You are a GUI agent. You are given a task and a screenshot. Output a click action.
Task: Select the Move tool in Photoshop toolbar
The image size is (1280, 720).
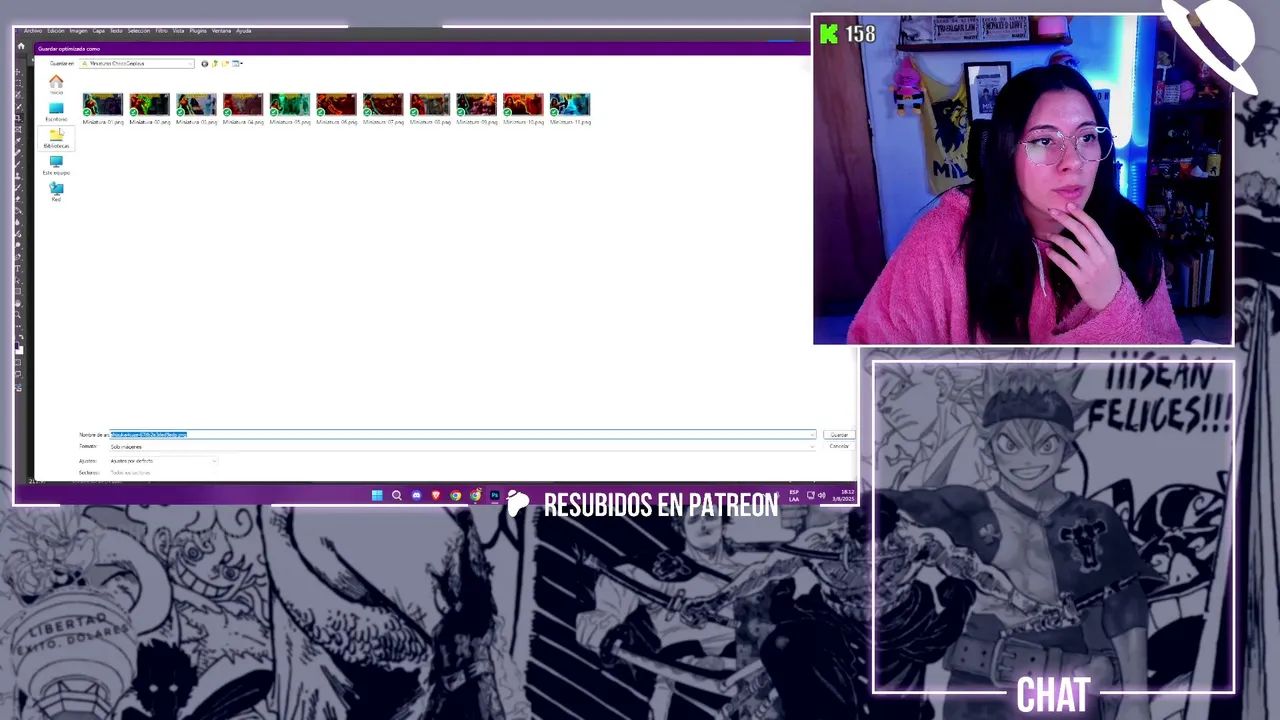pyautogui.click(x=18, y=73)
